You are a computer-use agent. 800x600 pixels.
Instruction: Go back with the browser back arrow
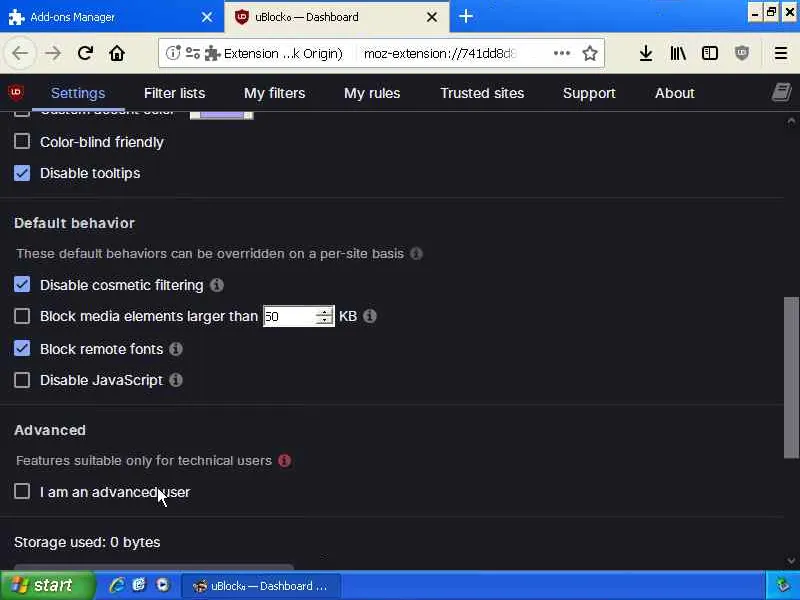click(x=20, y=53)
